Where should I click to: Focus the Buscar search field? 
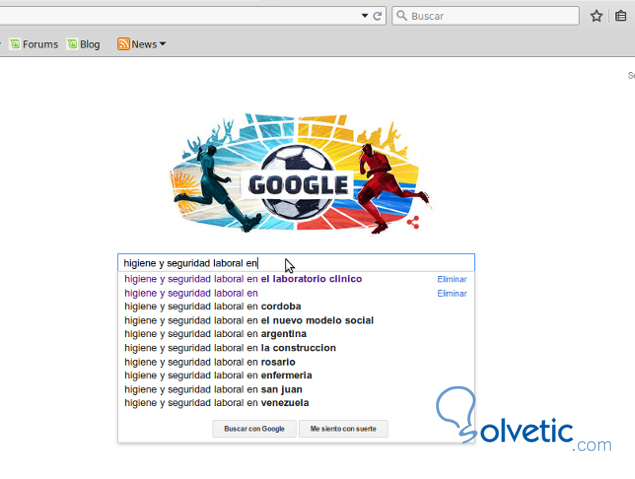pos(486,16)
